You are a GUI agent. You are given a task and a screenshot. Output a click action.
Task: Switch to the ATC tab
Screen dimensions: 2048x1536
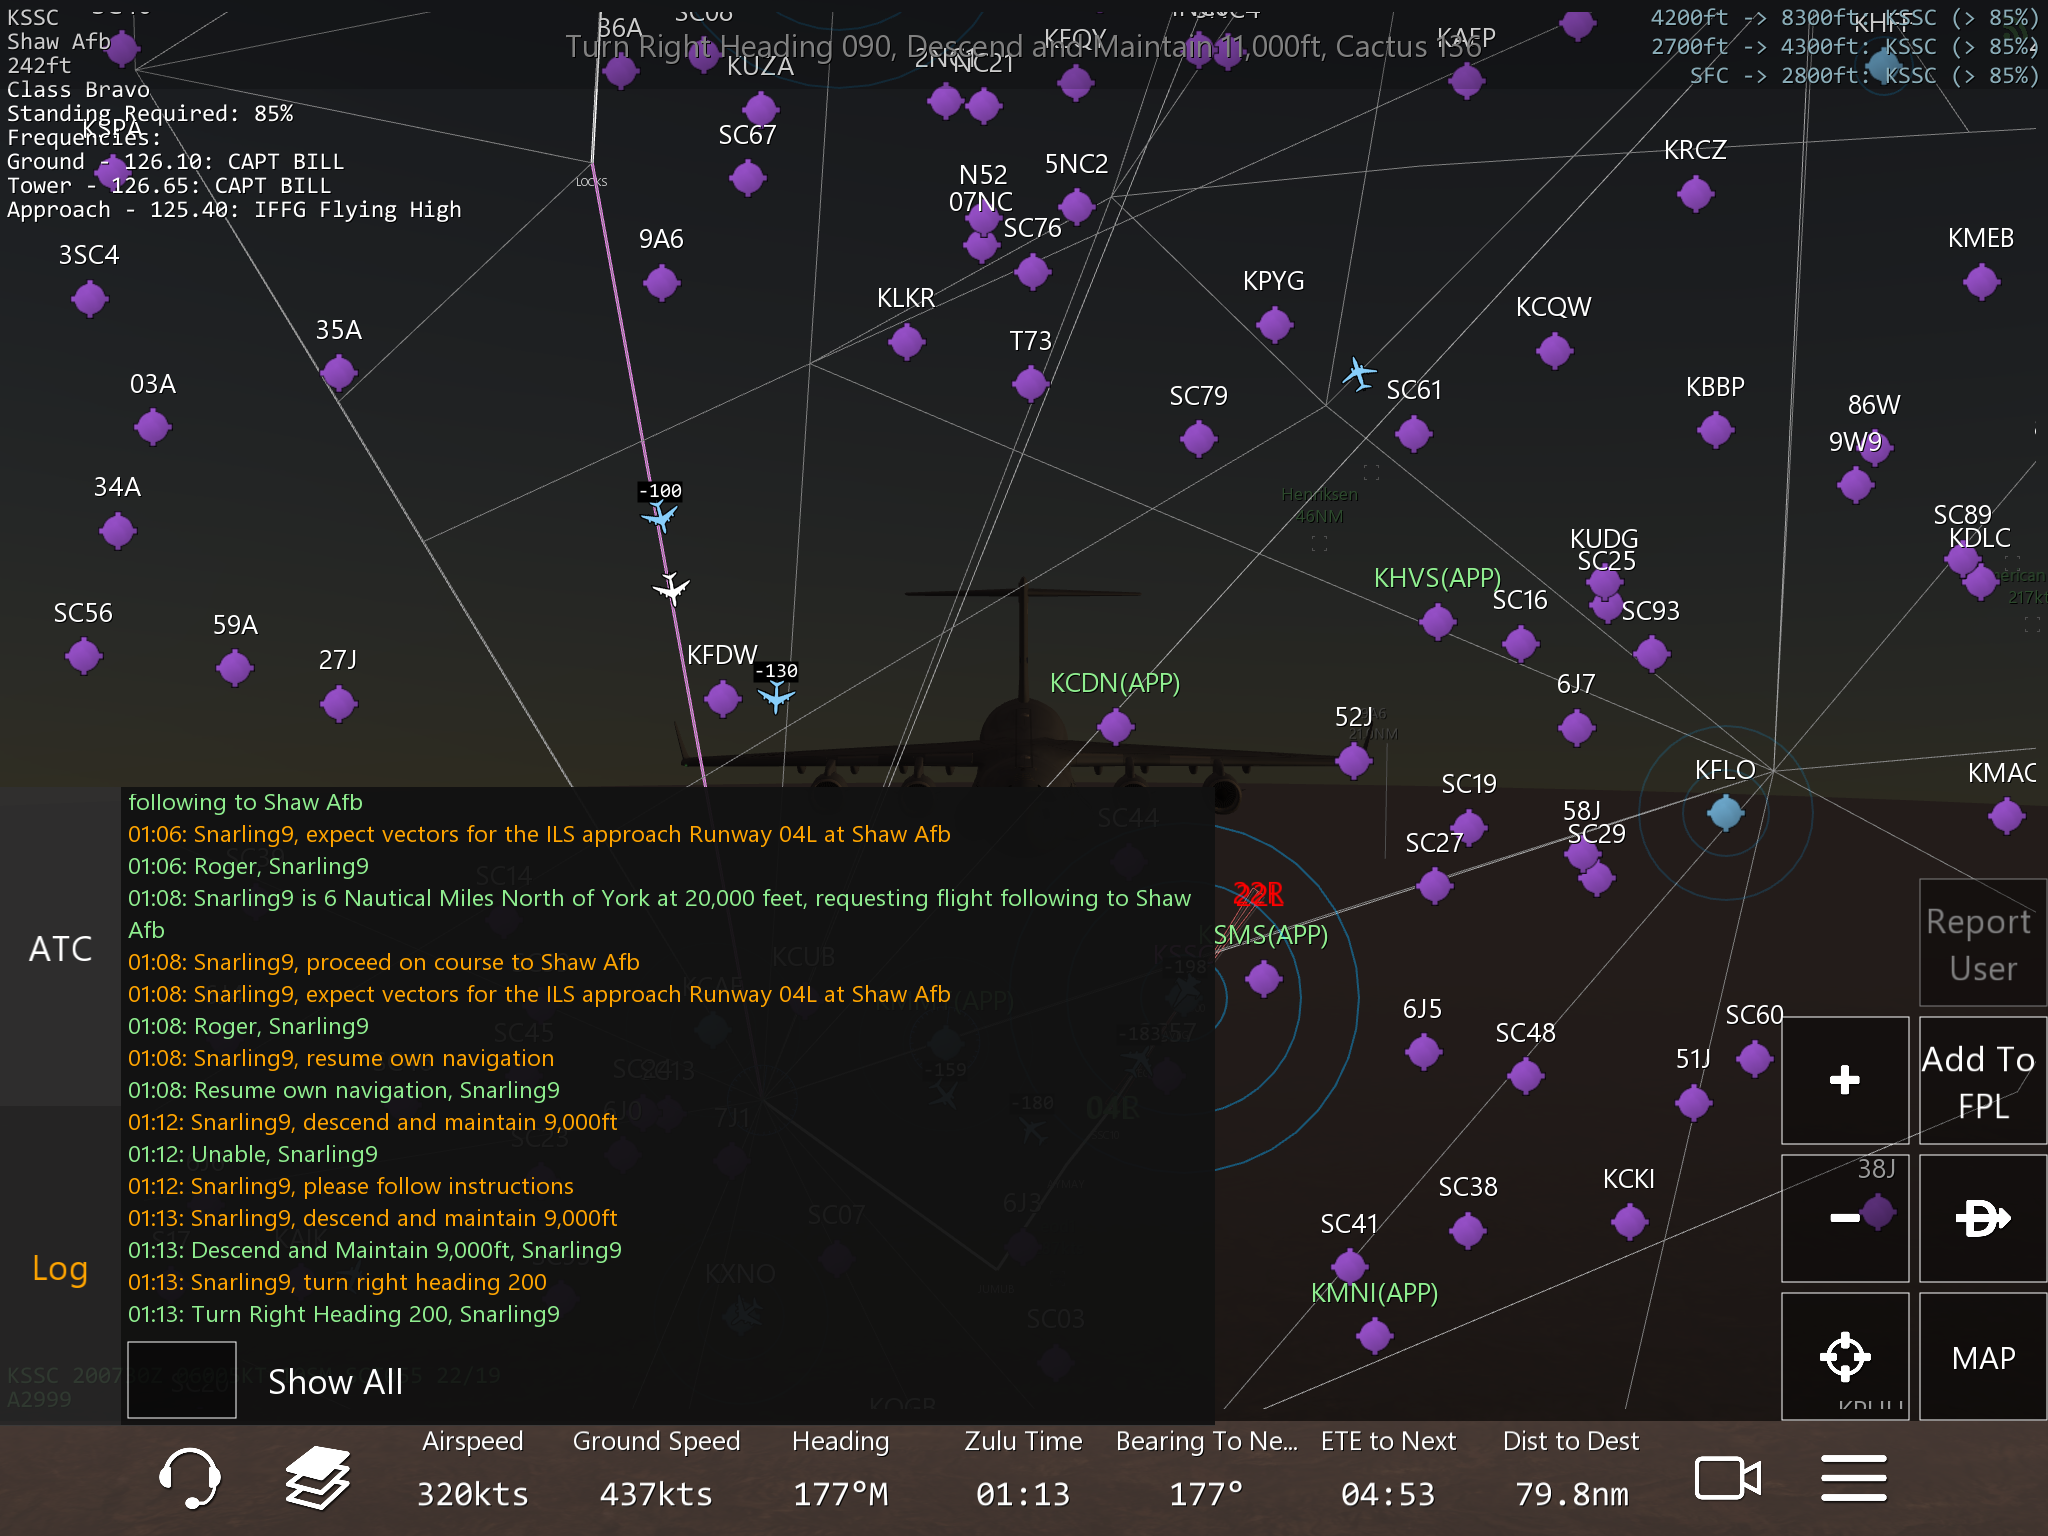tap(60, 948)
